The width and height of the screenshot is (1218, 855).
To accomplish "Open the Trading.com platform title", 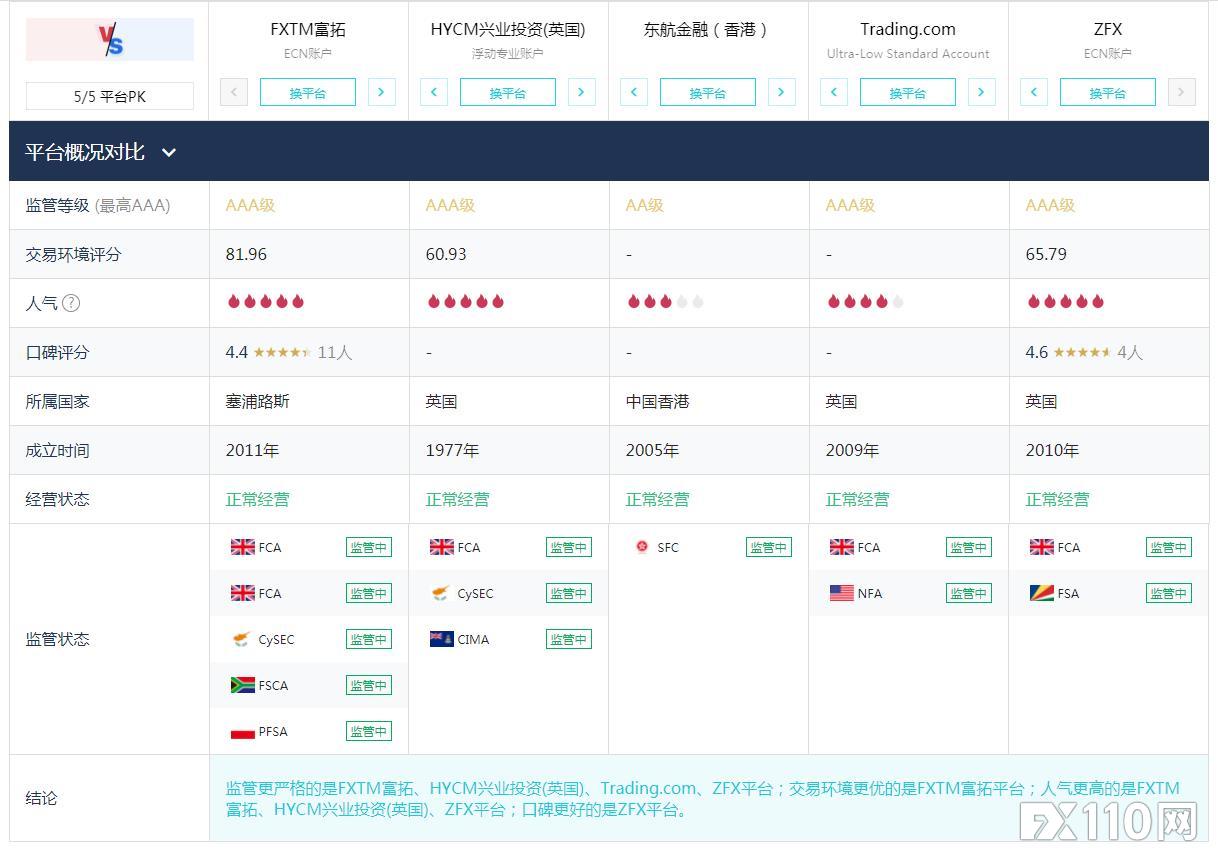I will [x=908, y=29].
